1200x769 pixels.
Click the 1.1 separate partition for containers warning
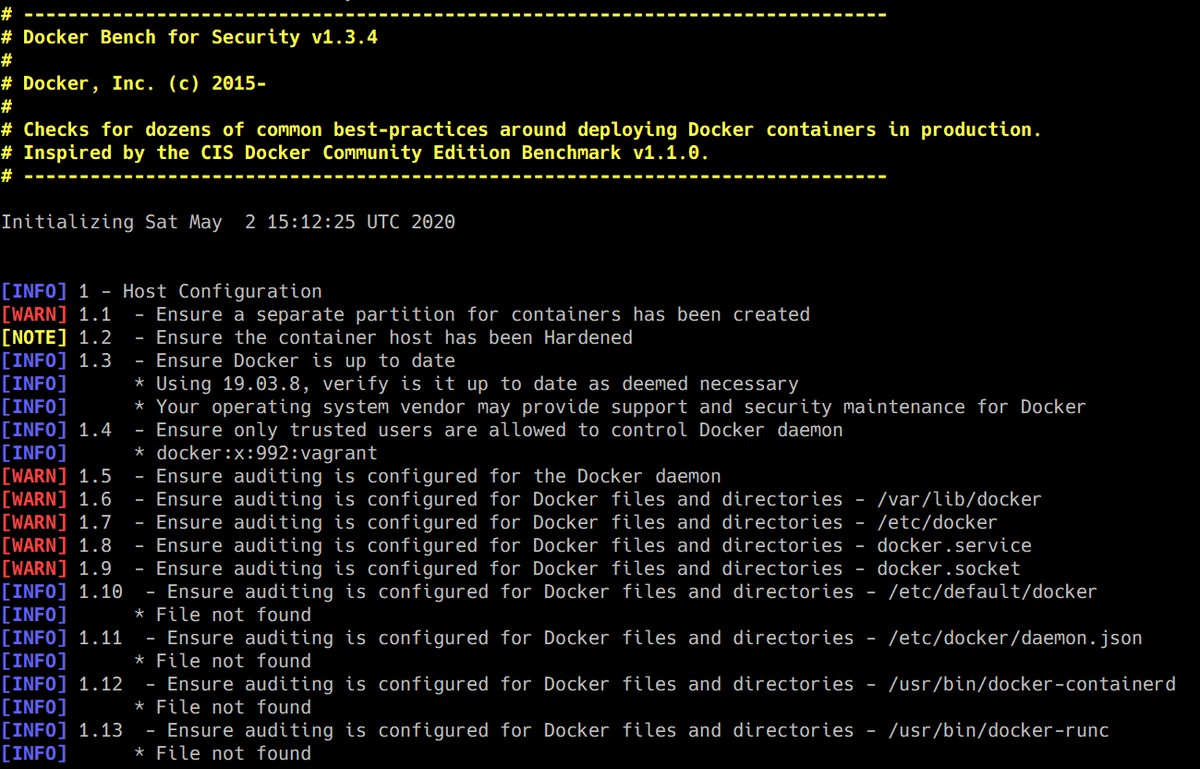[406, 315]
